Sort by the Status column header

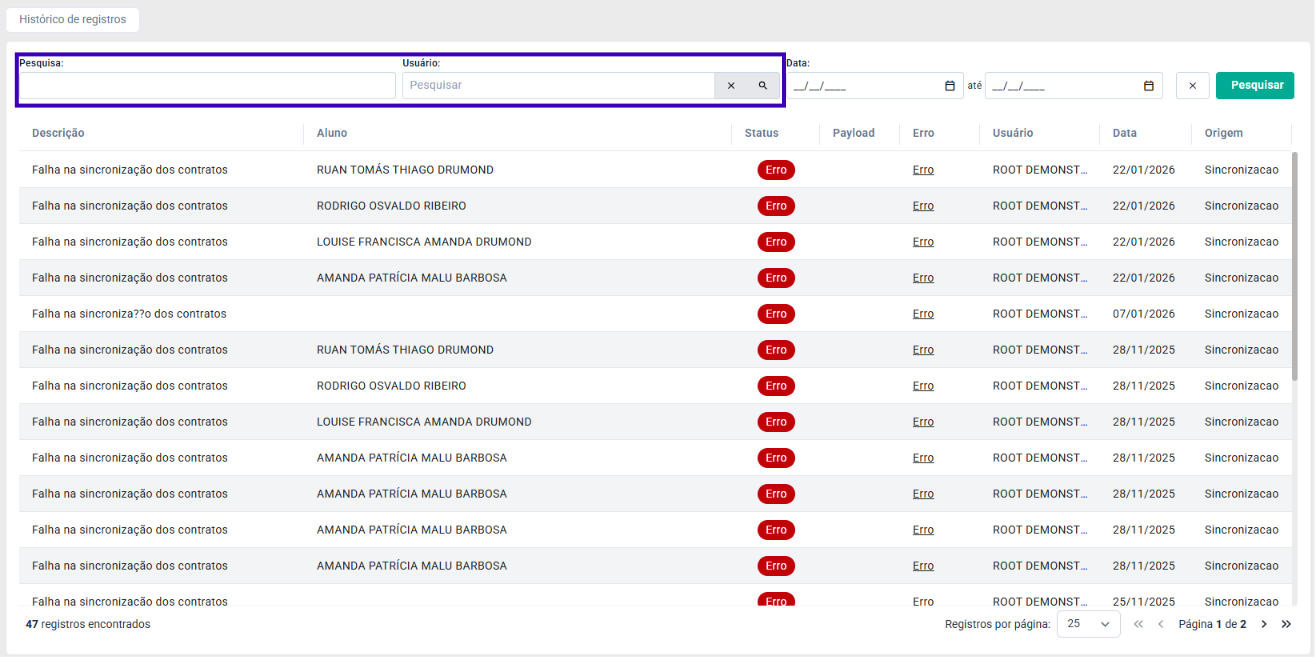[x=762, y=133]
